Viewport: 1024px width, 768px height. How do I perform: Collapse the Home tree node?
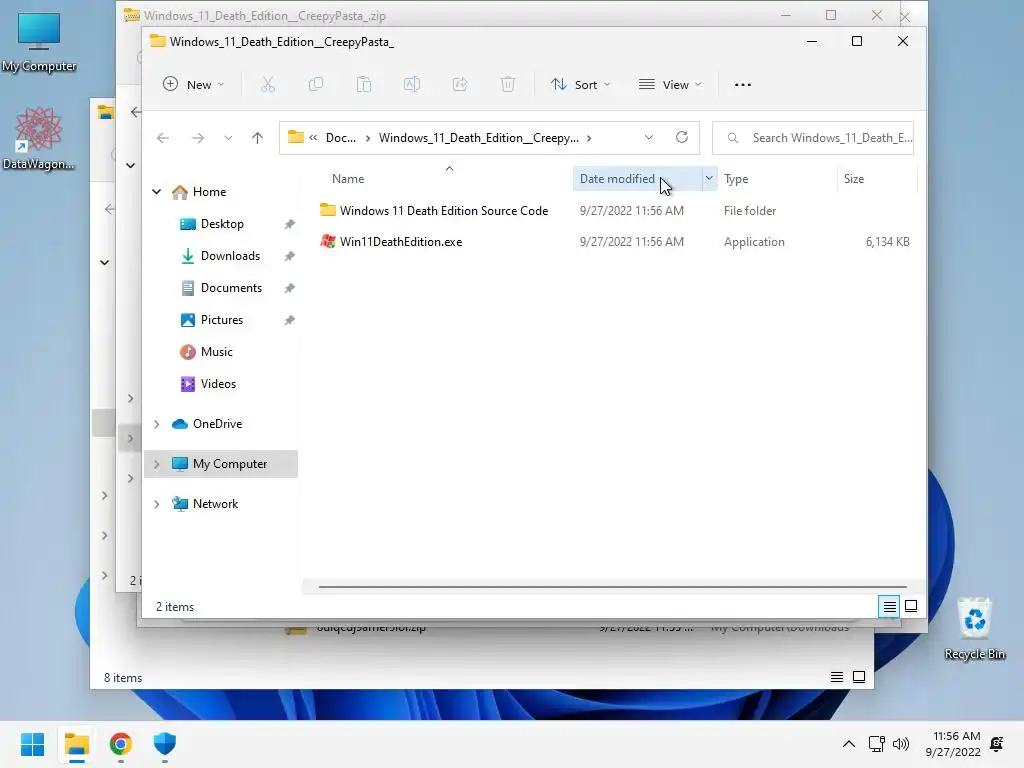click(157, 192)
